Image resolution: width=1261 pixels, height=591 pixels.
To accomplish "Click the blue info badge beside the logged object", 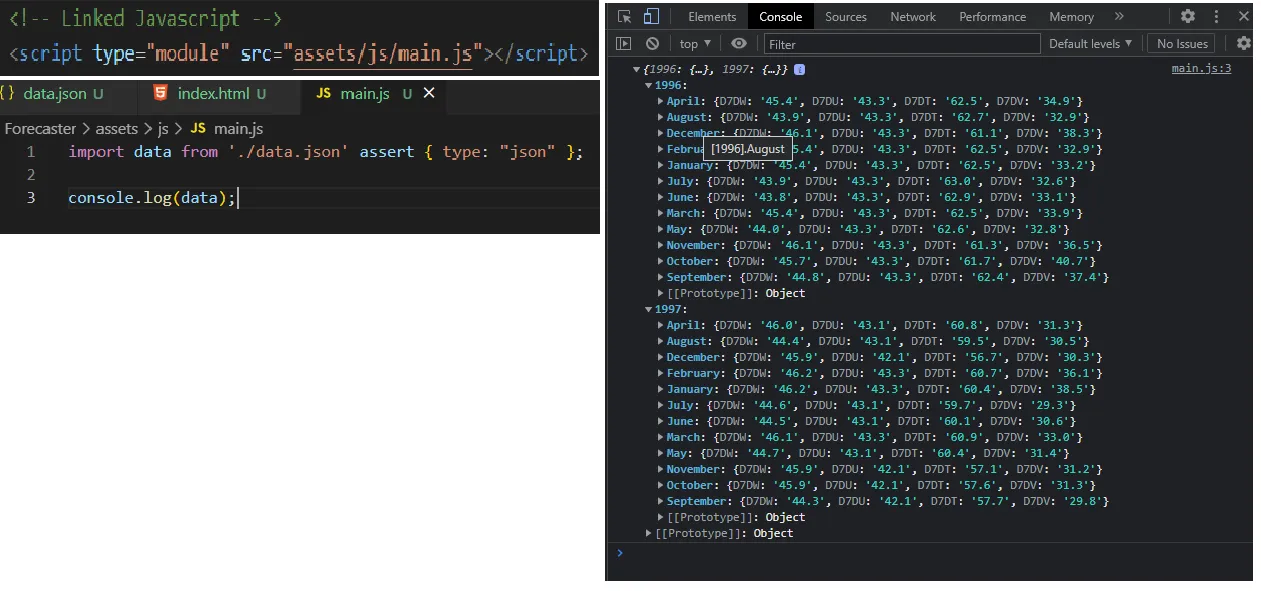I will coord(800,69).
